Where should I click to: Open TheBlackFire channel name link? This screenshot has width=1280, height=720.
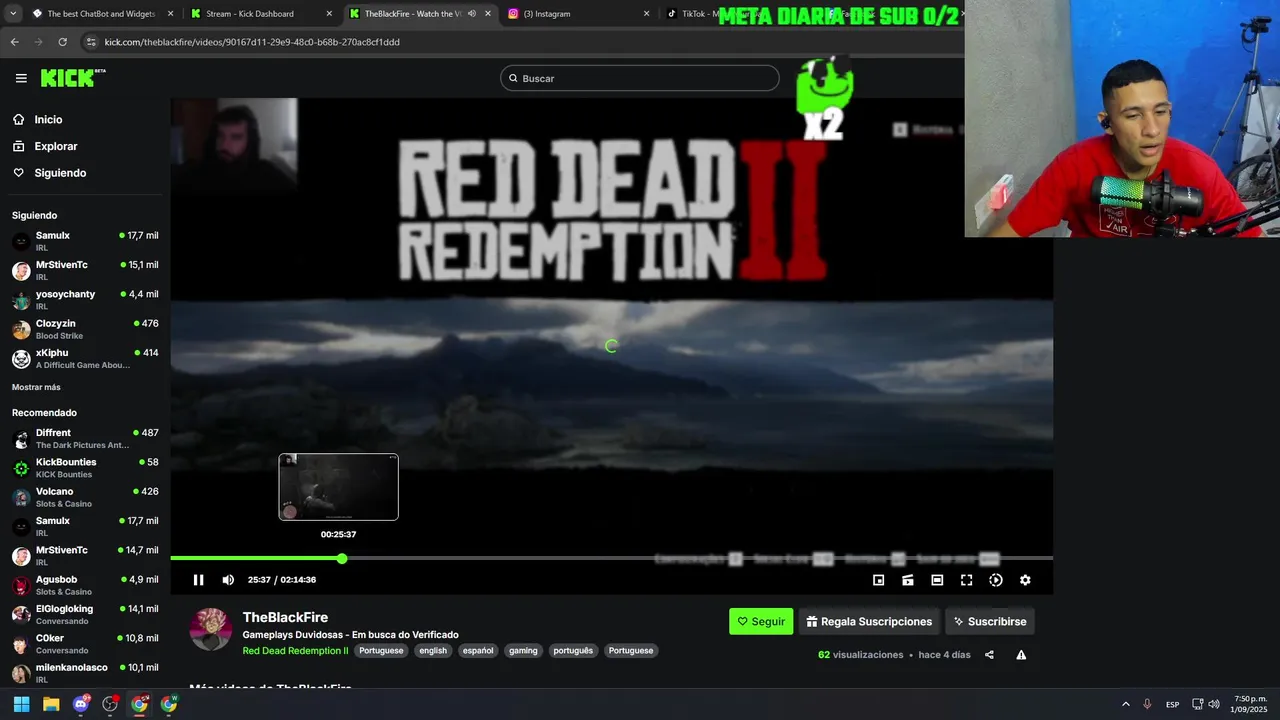tap(285, 618)
